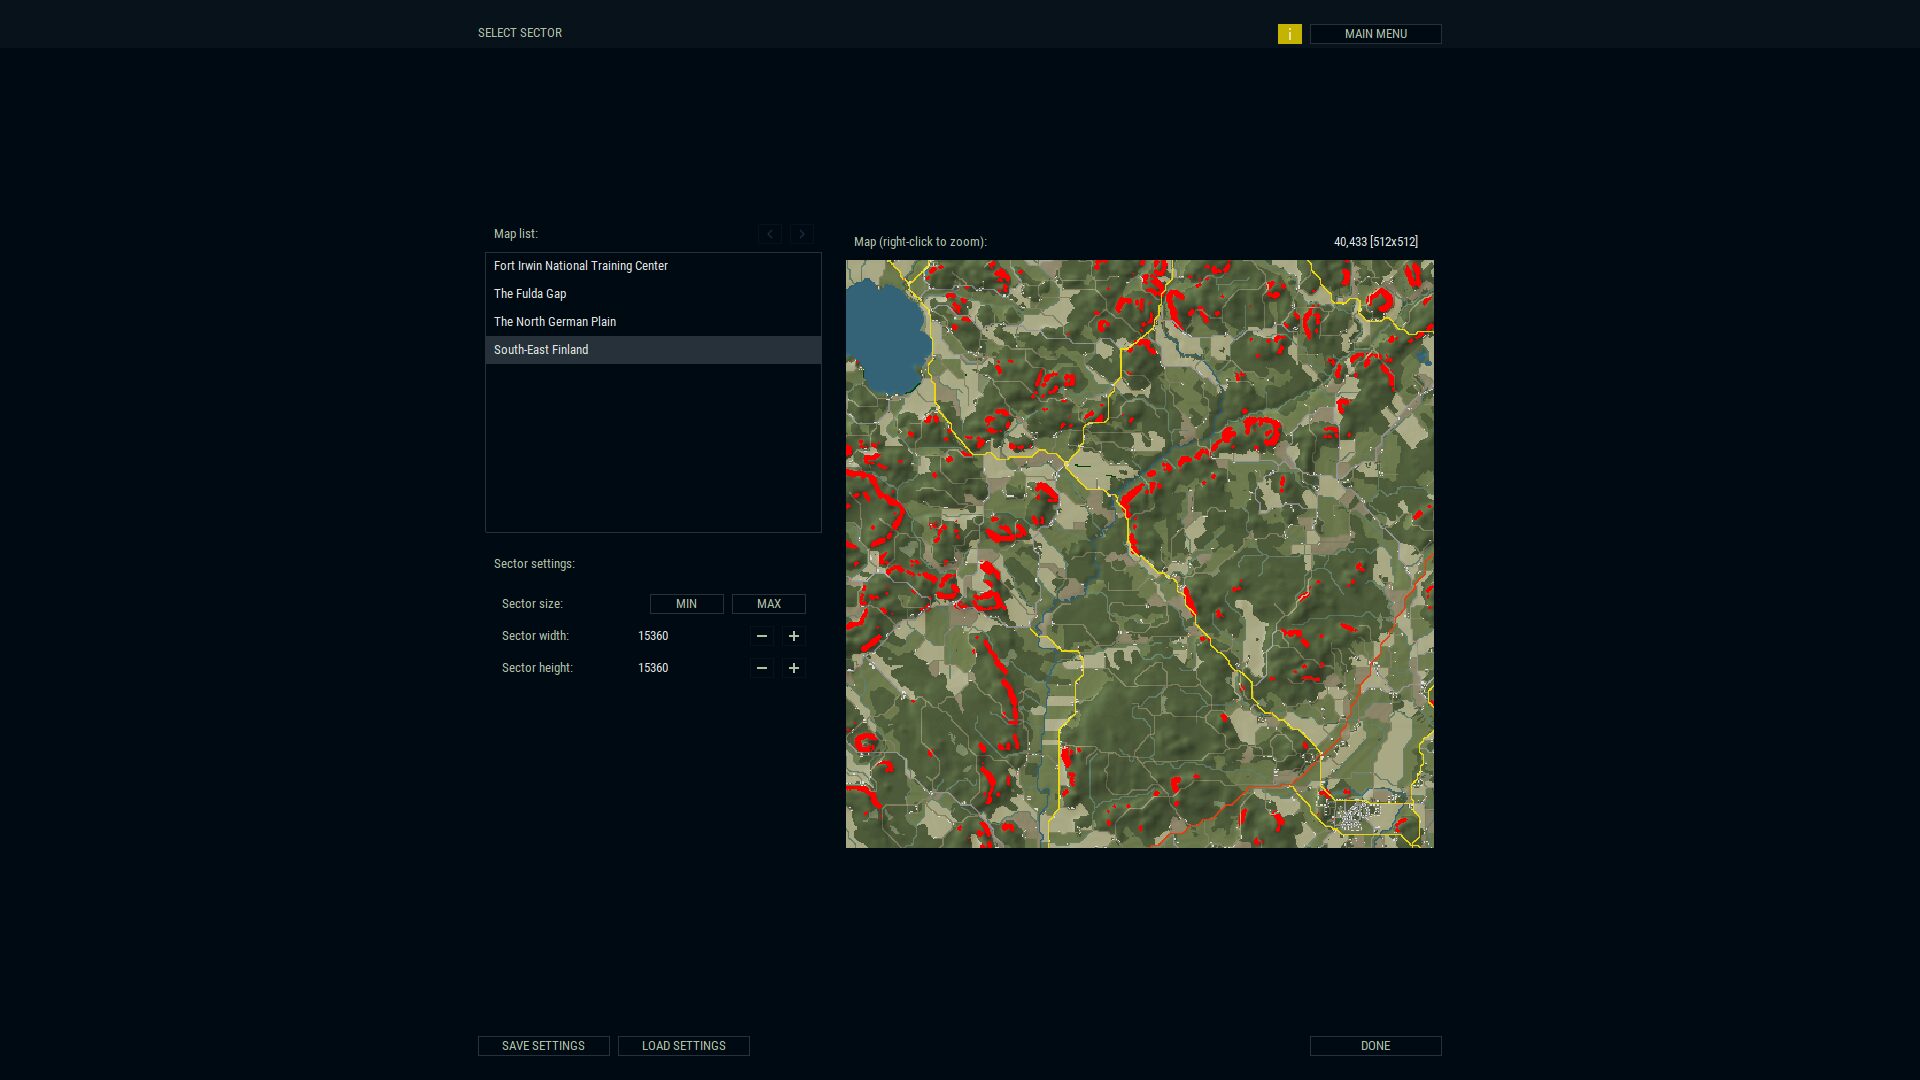
Task: Click the sector width value 15360
Action: [653, 636]
